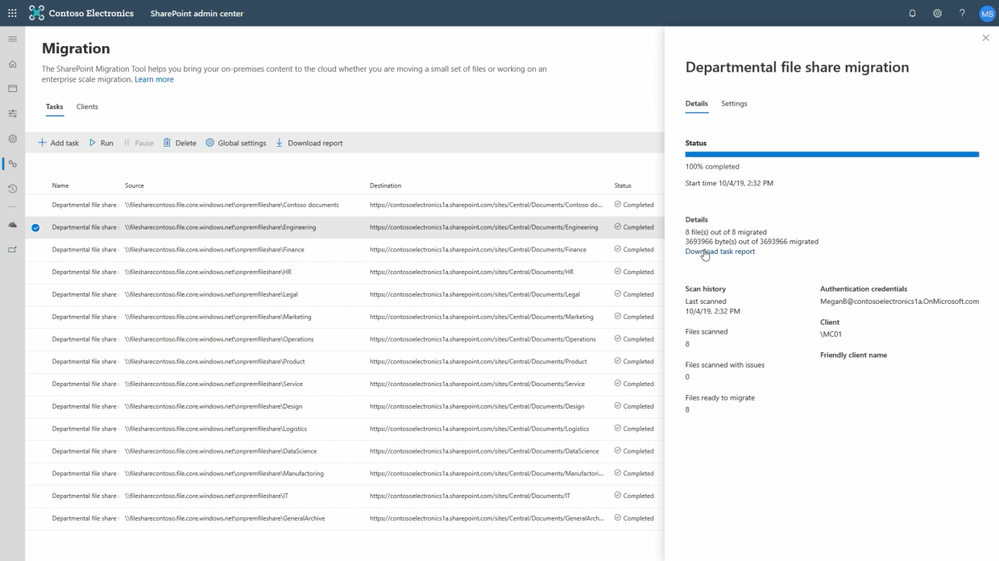Go to Home in sidebar
Image resolution: width=999 pixels, height=561 pixels.
click(12, 64)
